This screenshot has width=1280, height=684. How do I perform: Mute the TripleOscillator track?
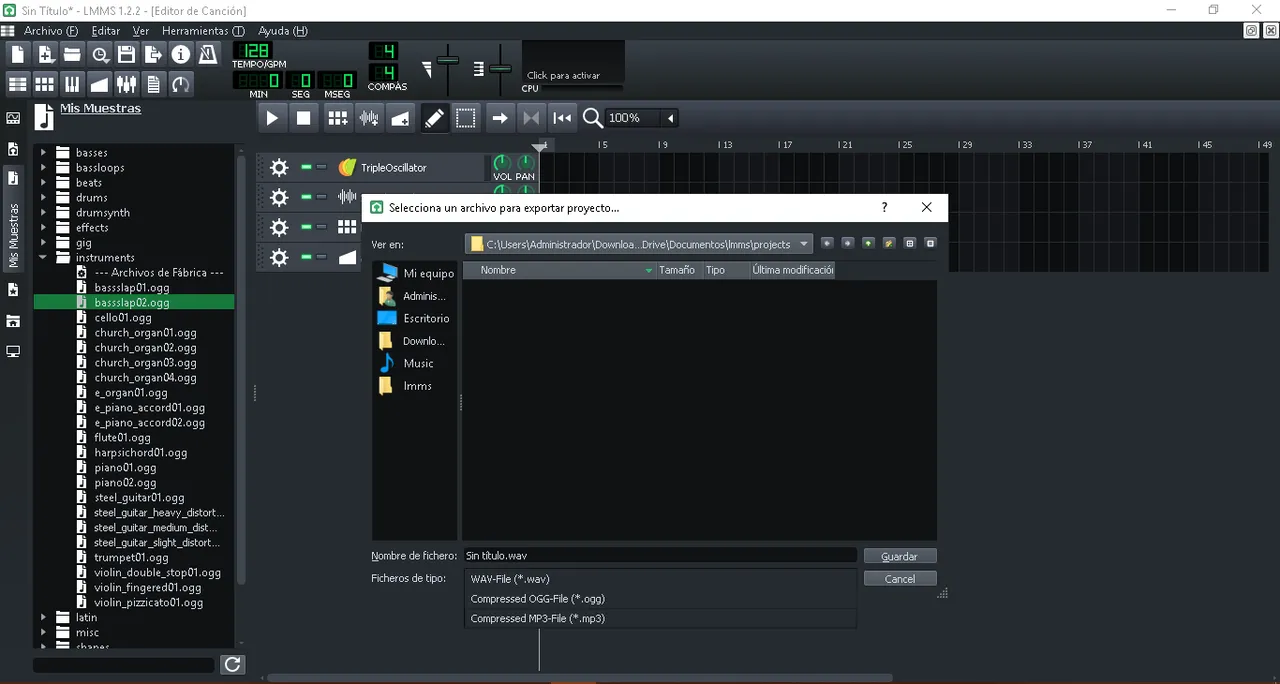click(x=306, y=167)
